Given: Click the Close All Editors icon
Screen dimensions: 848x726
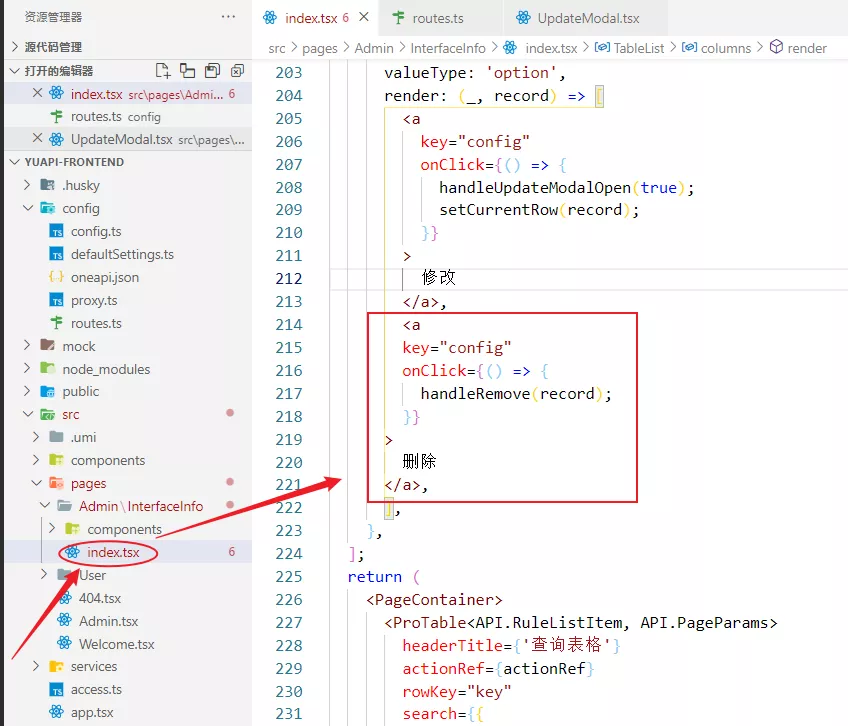Looking at the screenshot, I should 237,71.
